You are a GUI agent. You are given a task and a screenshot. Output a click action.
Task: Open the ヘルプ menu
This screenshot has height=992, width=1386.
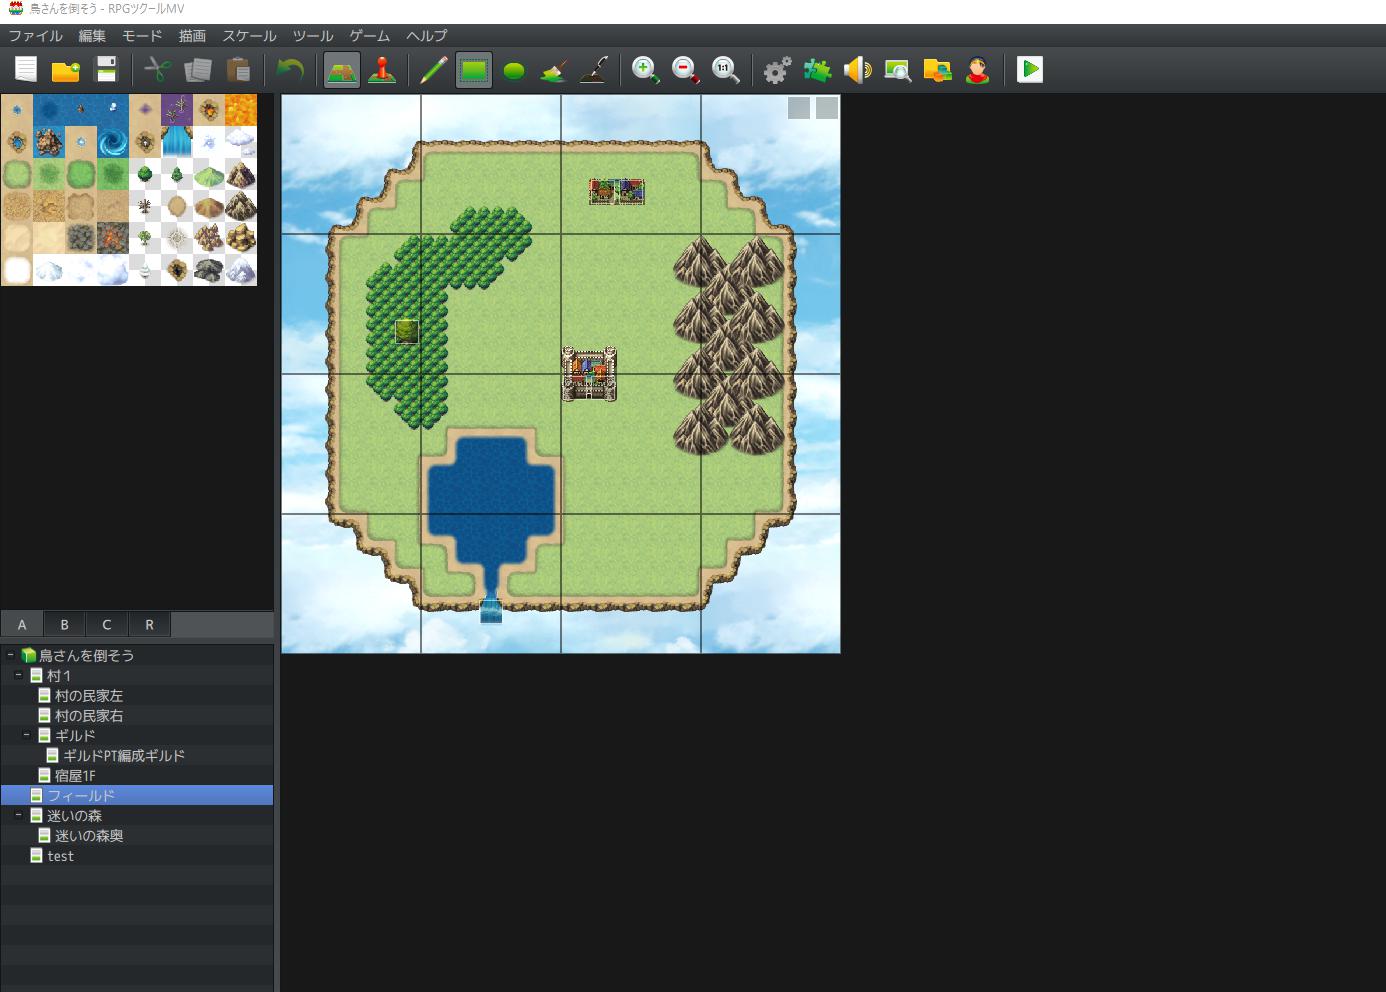[427, 36]
